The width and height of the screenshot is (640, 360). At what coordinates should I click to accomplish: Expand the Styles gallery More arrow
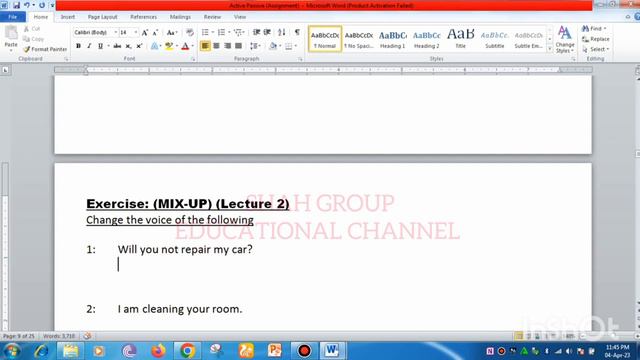[549, 49]
